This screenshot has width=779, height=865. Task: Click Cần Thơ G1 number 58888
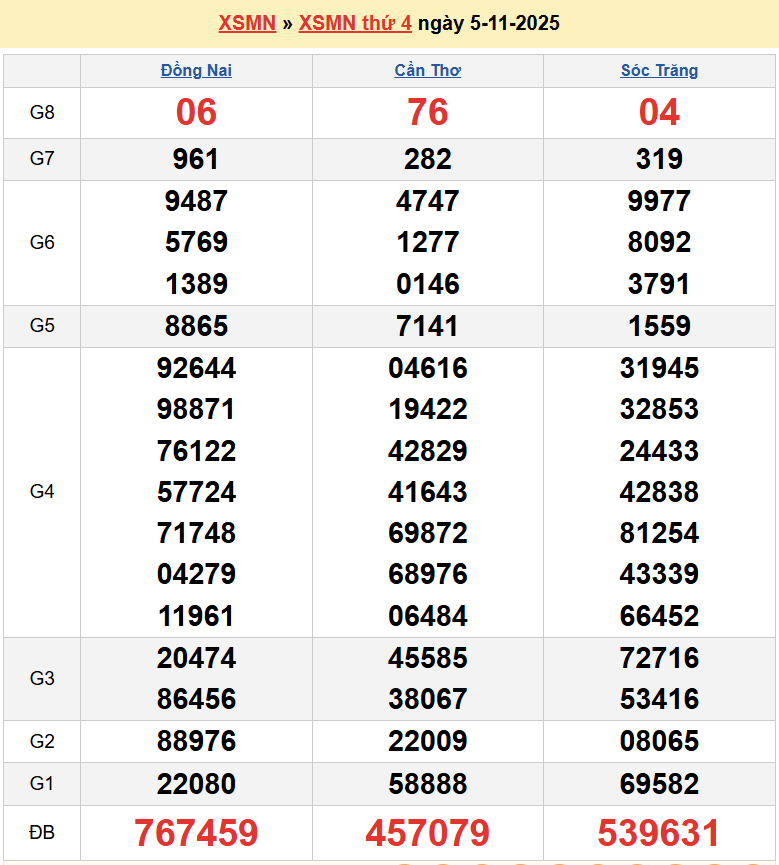(428, 784)
